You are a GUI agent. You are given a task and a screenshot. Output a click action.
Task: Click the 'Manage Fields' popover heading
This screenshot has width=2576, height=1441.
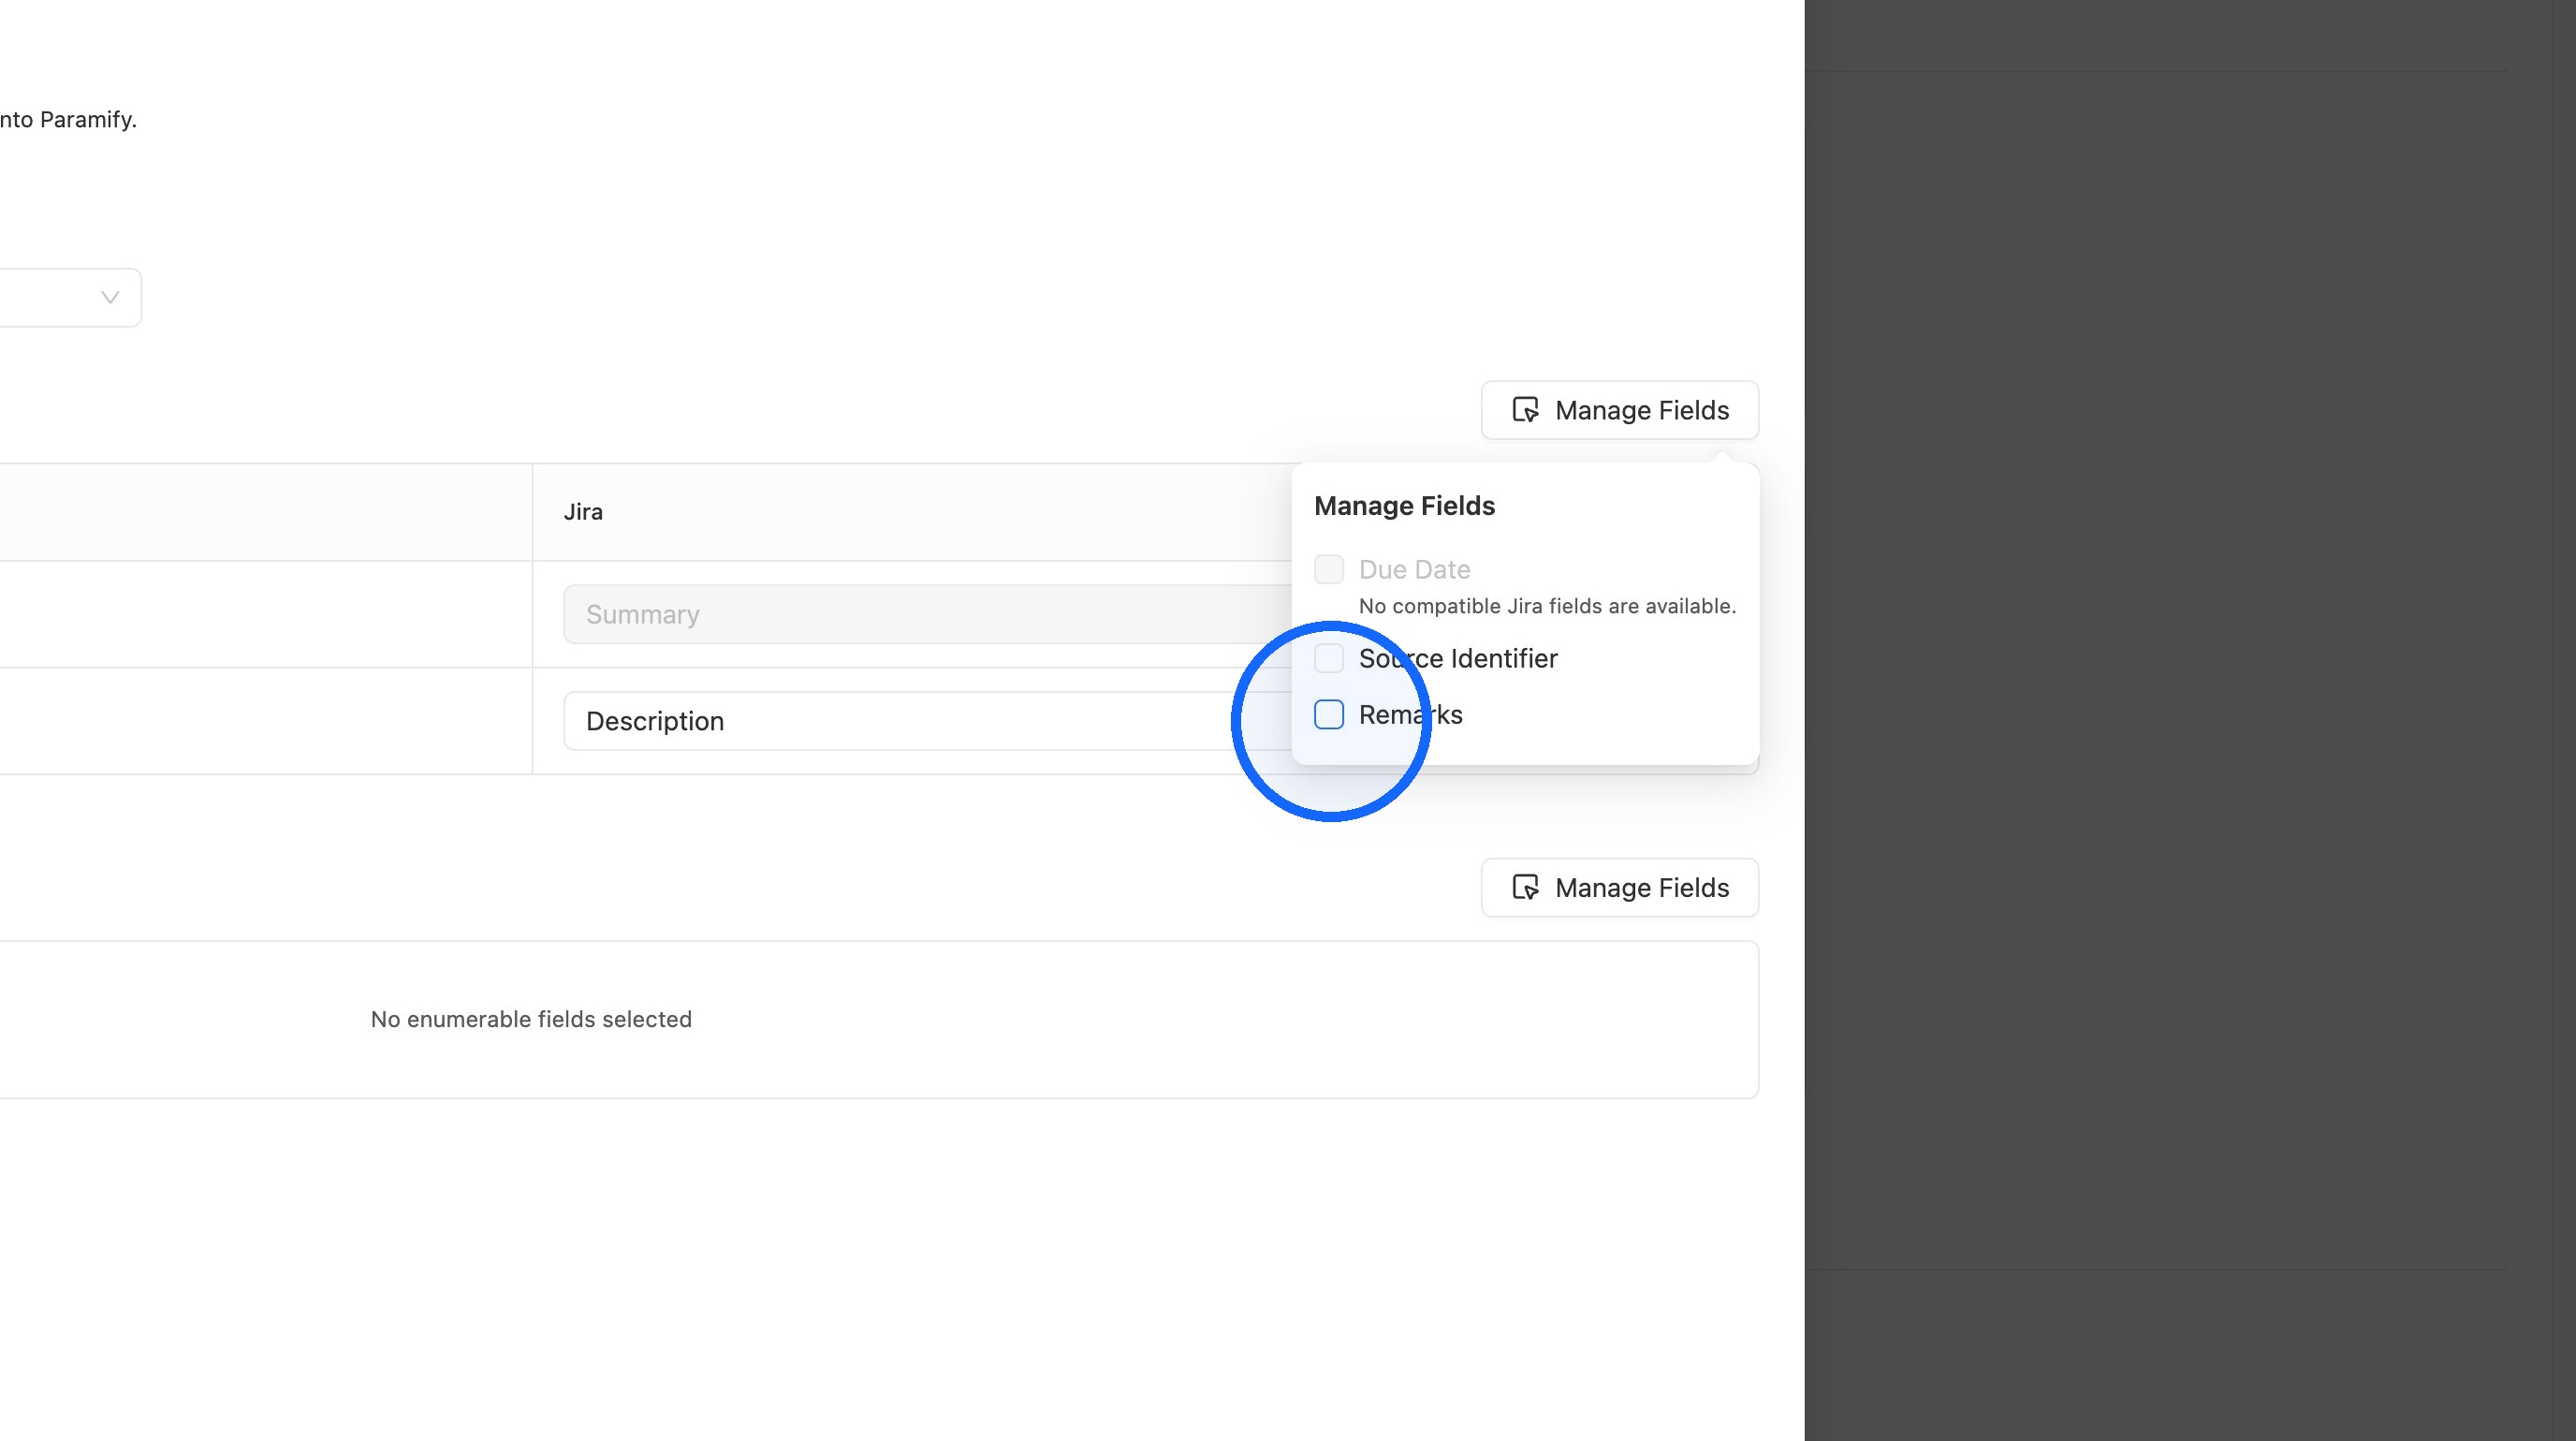[x=1404, y=506]
